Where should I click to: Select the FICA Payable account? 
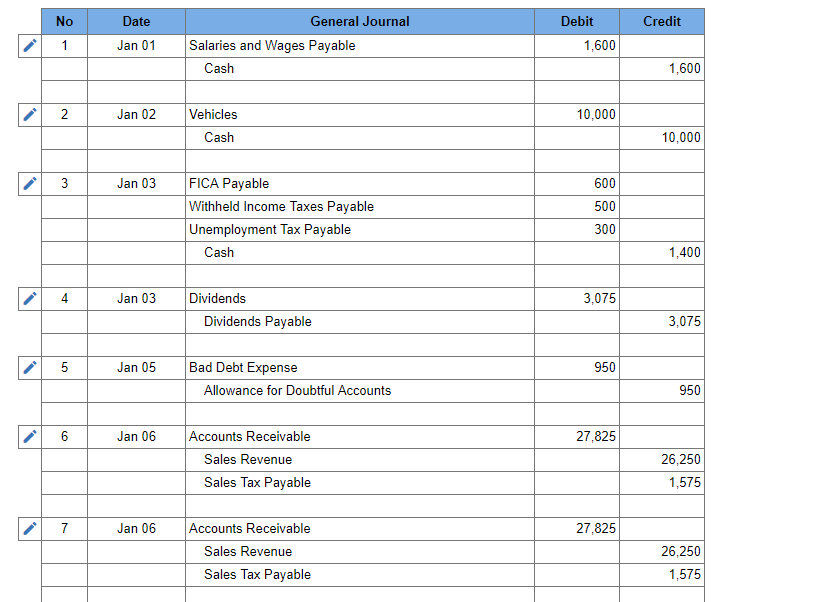[x=360, y=184]
